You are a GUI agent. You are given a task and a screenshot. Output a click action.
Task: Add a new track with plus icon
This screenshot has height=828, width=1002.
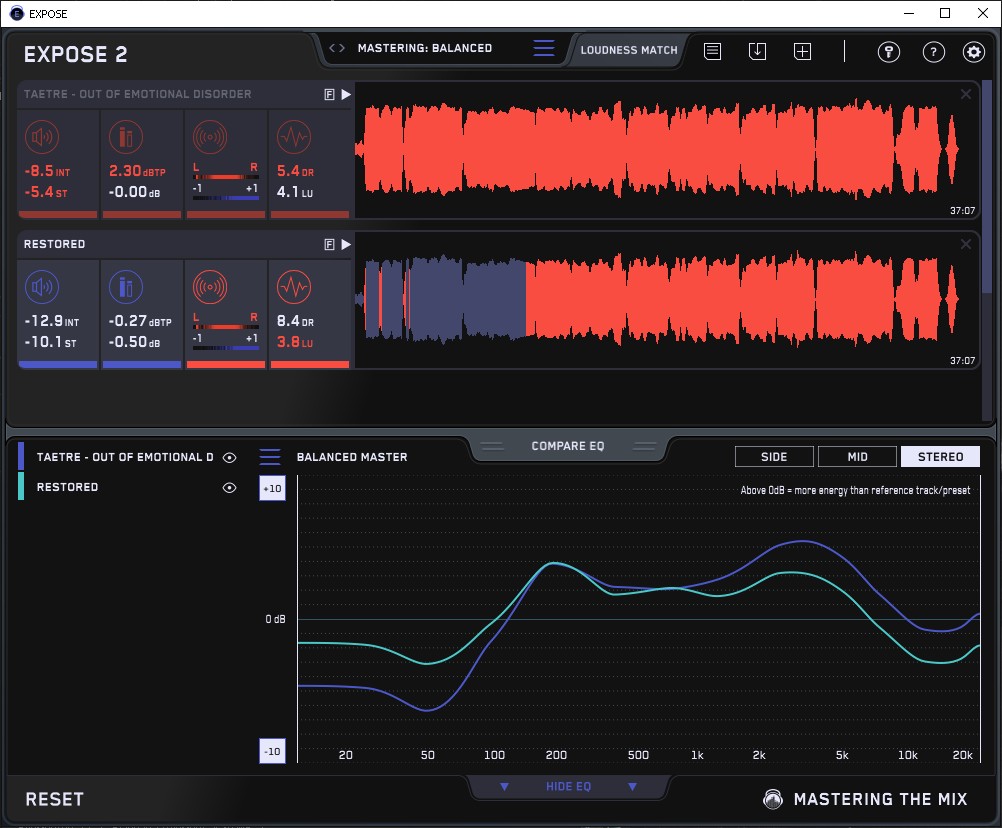click(802, 51)
